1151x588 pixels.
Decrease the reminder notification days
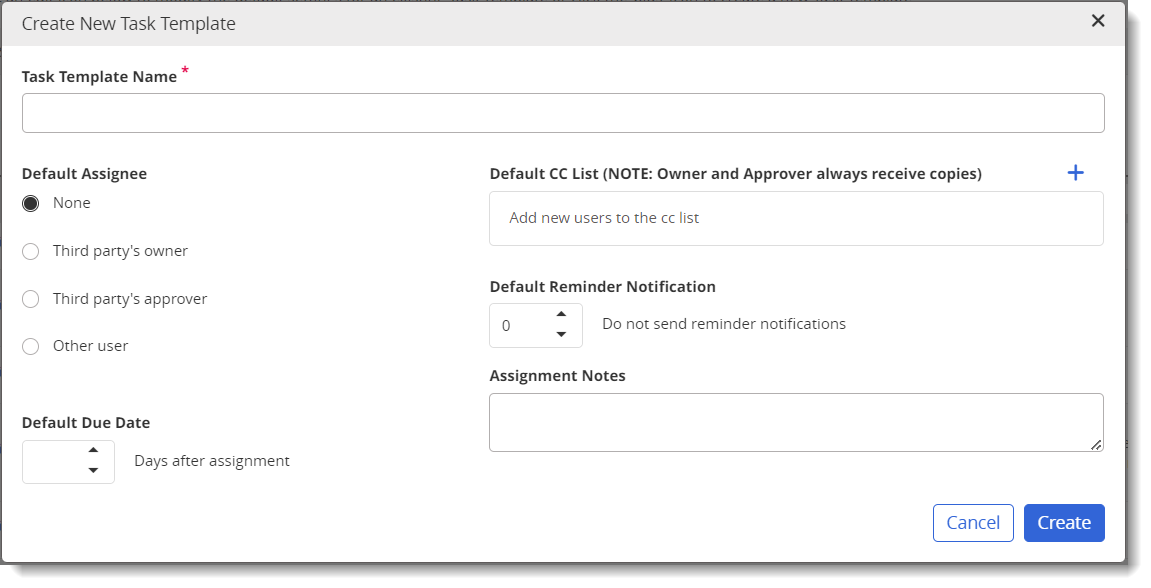pos(562,335)
